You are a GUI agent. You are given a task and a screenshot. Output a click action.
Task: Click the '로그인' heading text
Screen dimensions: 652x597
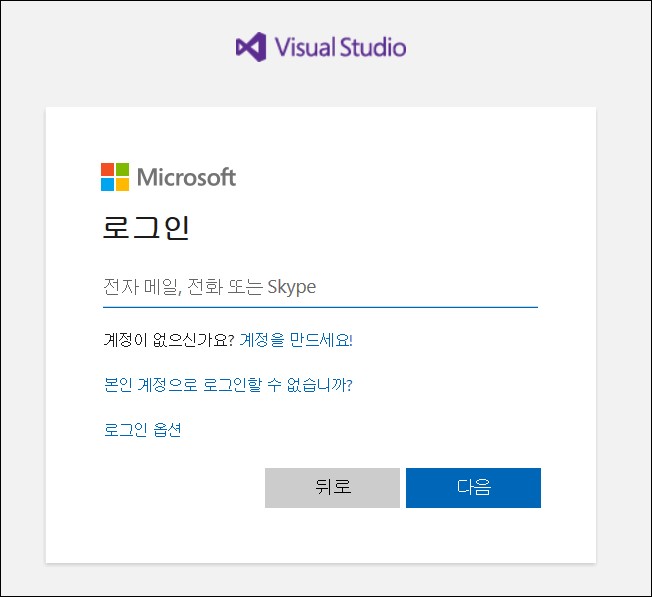(x=146, y=227)
